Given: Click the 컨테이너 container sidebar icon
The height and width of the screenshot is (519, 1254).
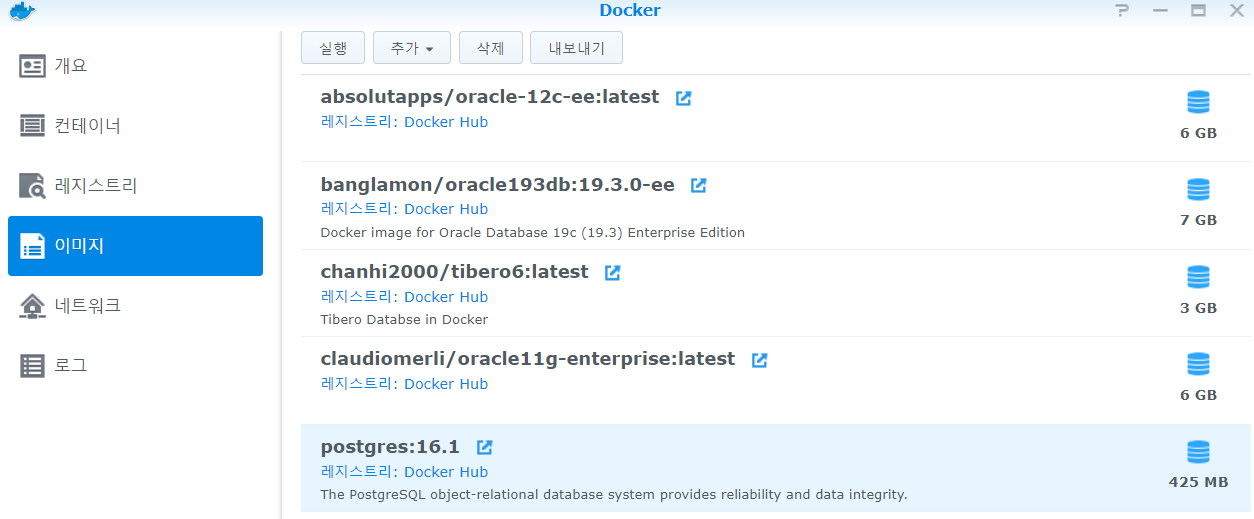Looking at the screenshot, I should click(x=33, y=126).
